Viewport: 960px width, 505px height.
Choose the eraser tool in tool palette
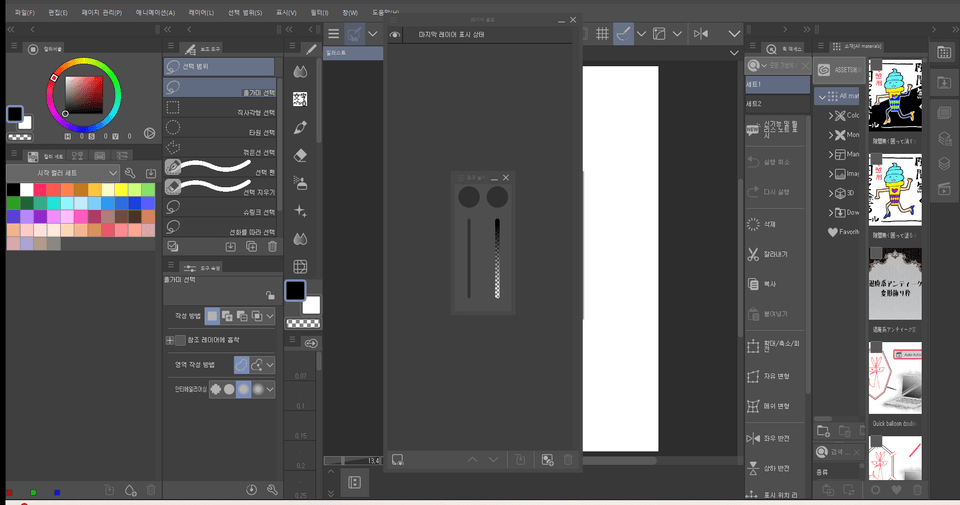coord(300,155)
